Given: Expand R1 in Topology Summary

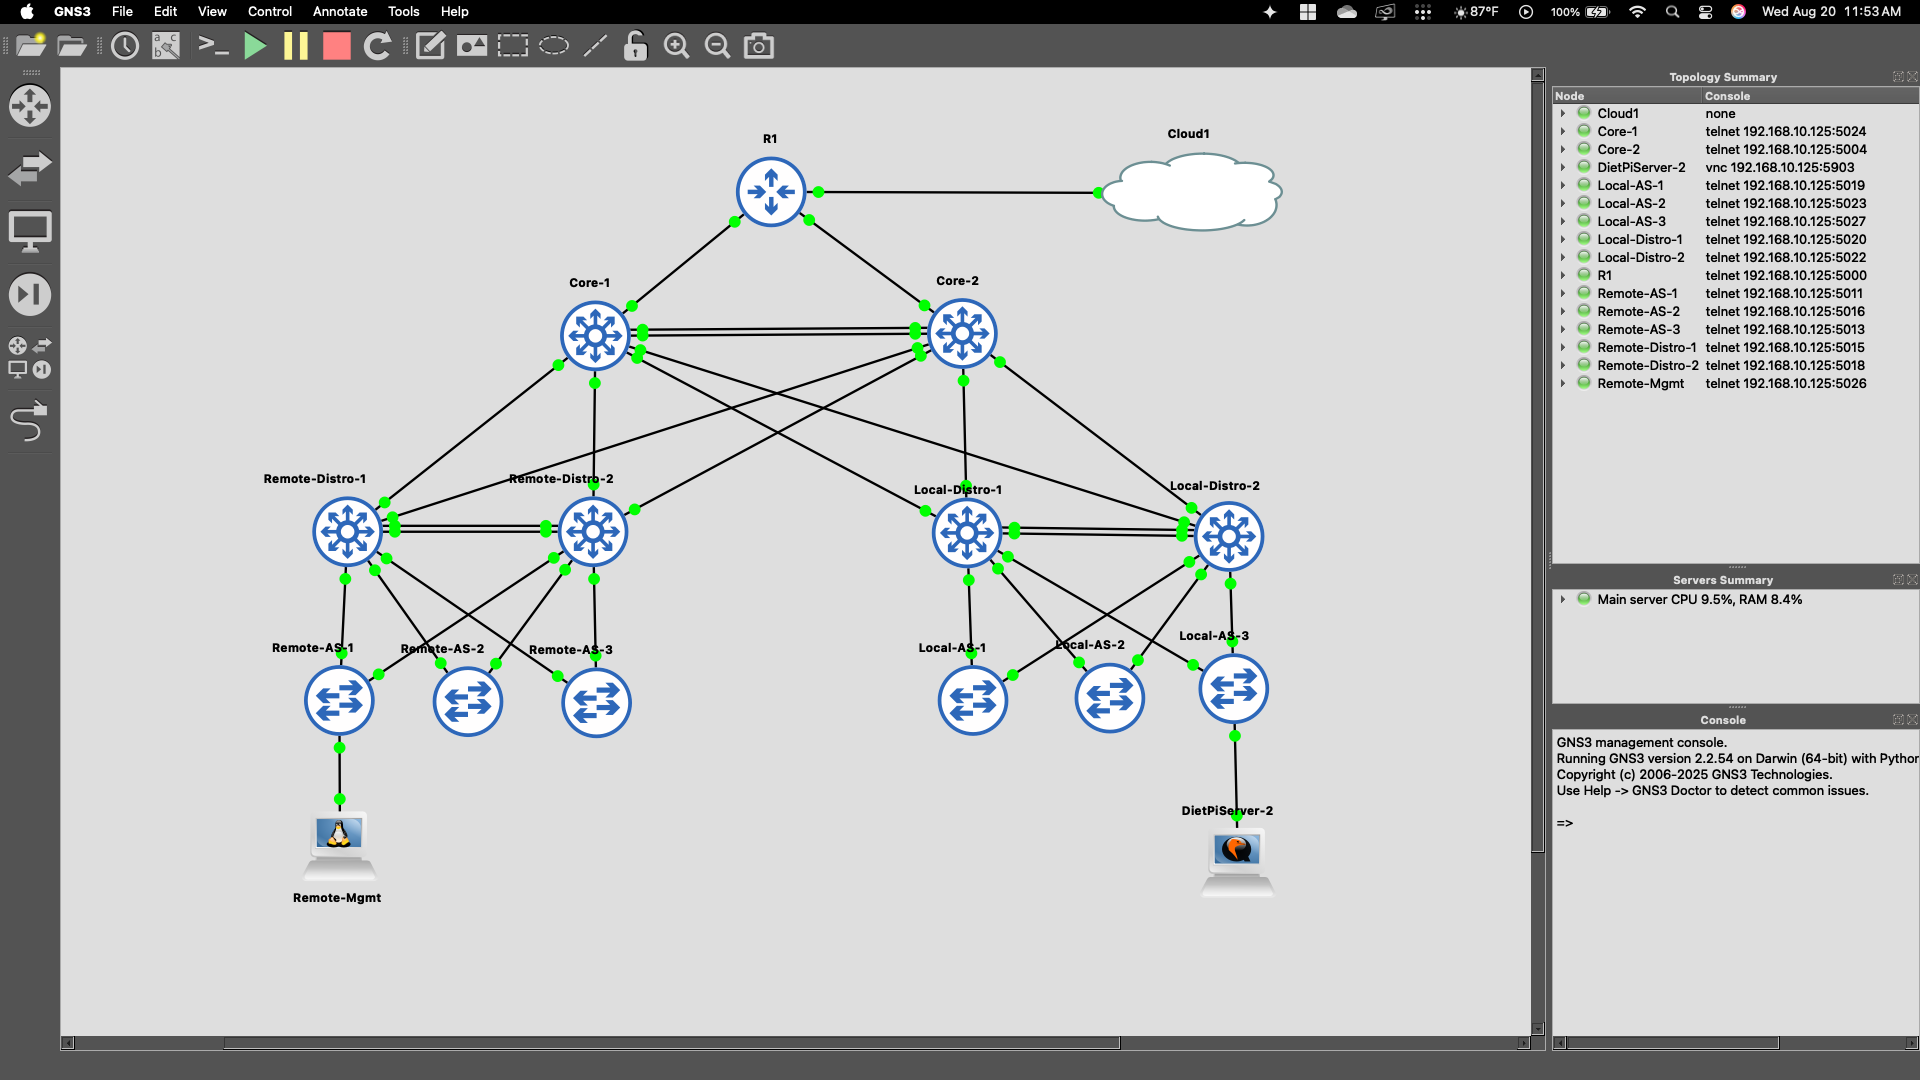Looking at the screenshot, I should tap(1563, 276).
